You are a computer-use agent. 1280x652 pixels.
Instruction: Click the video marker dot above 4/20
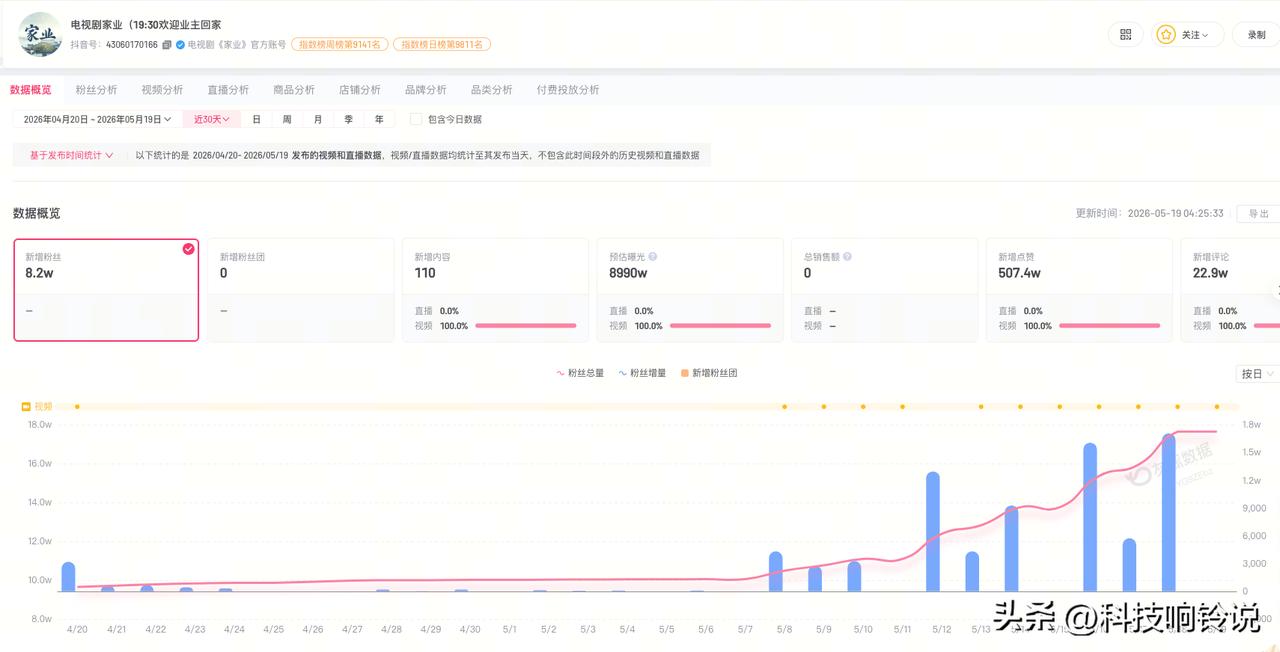77,407
